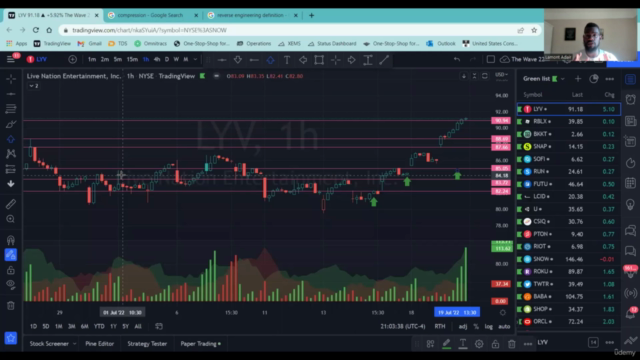Viewport: 640px width, 360px height.
Task: Toggle auto scale option
Action: tap(504, 327)
